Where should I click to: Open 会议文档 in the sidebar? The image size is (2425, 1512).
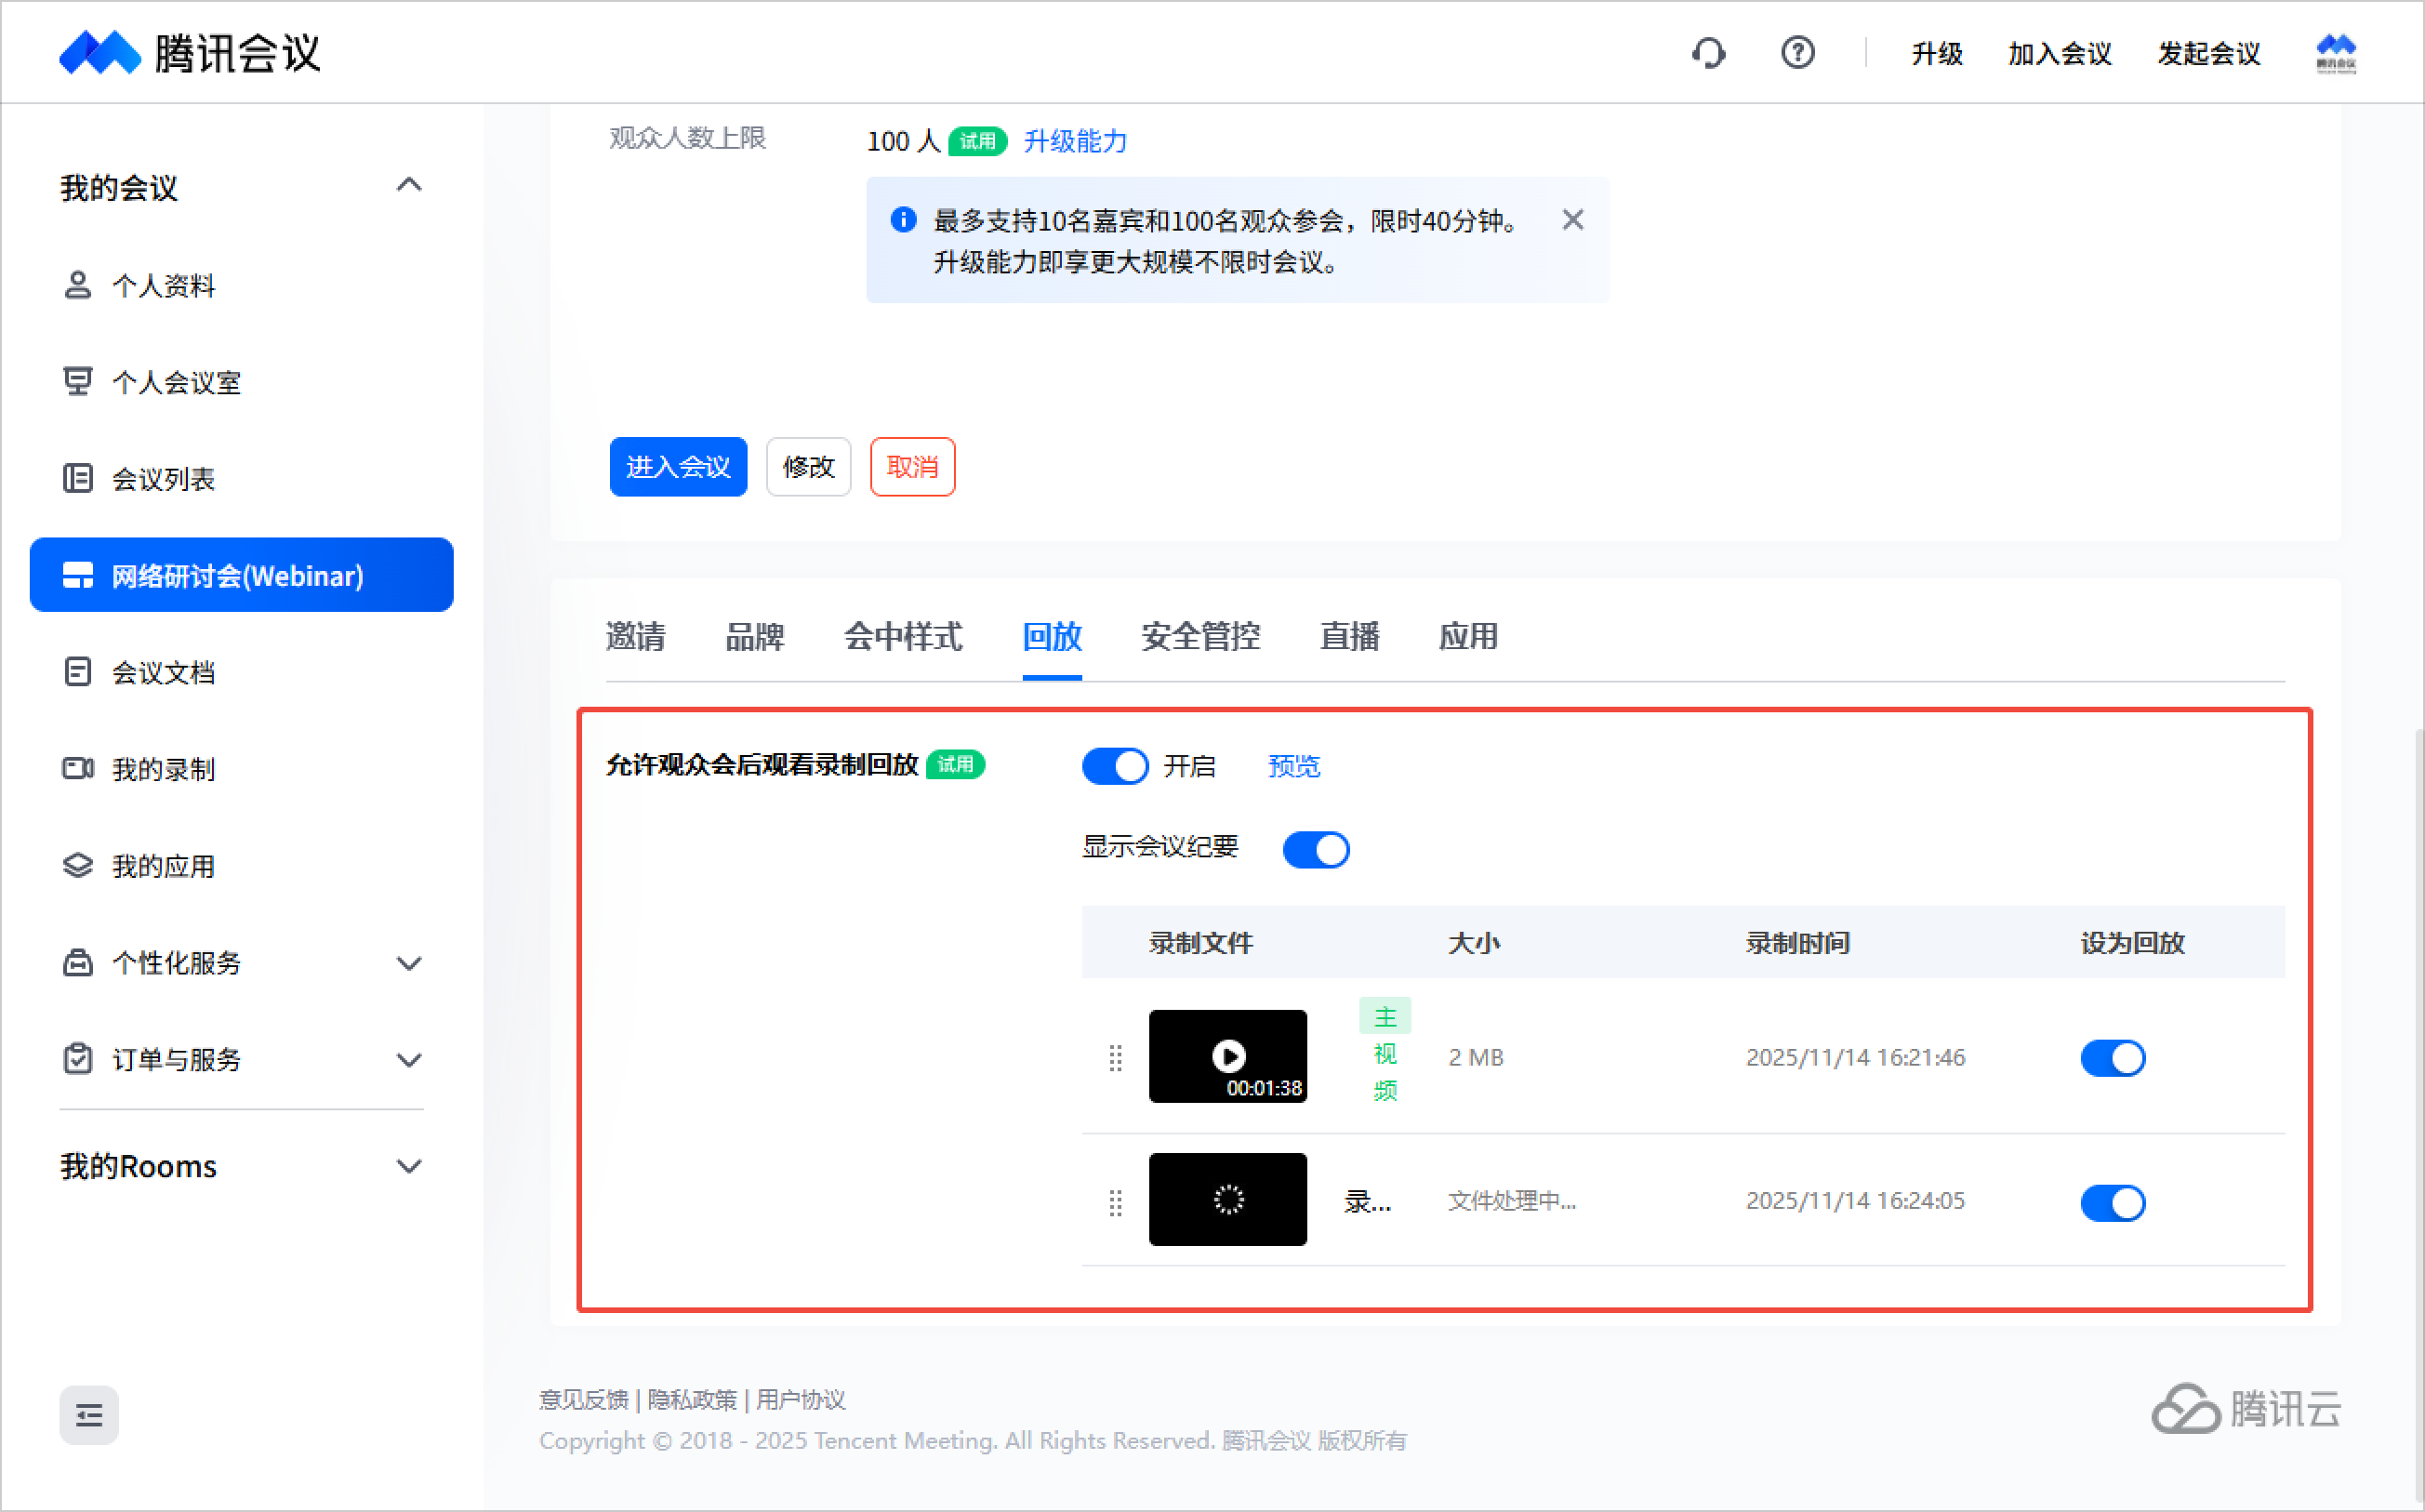click(x=163, y=672)
